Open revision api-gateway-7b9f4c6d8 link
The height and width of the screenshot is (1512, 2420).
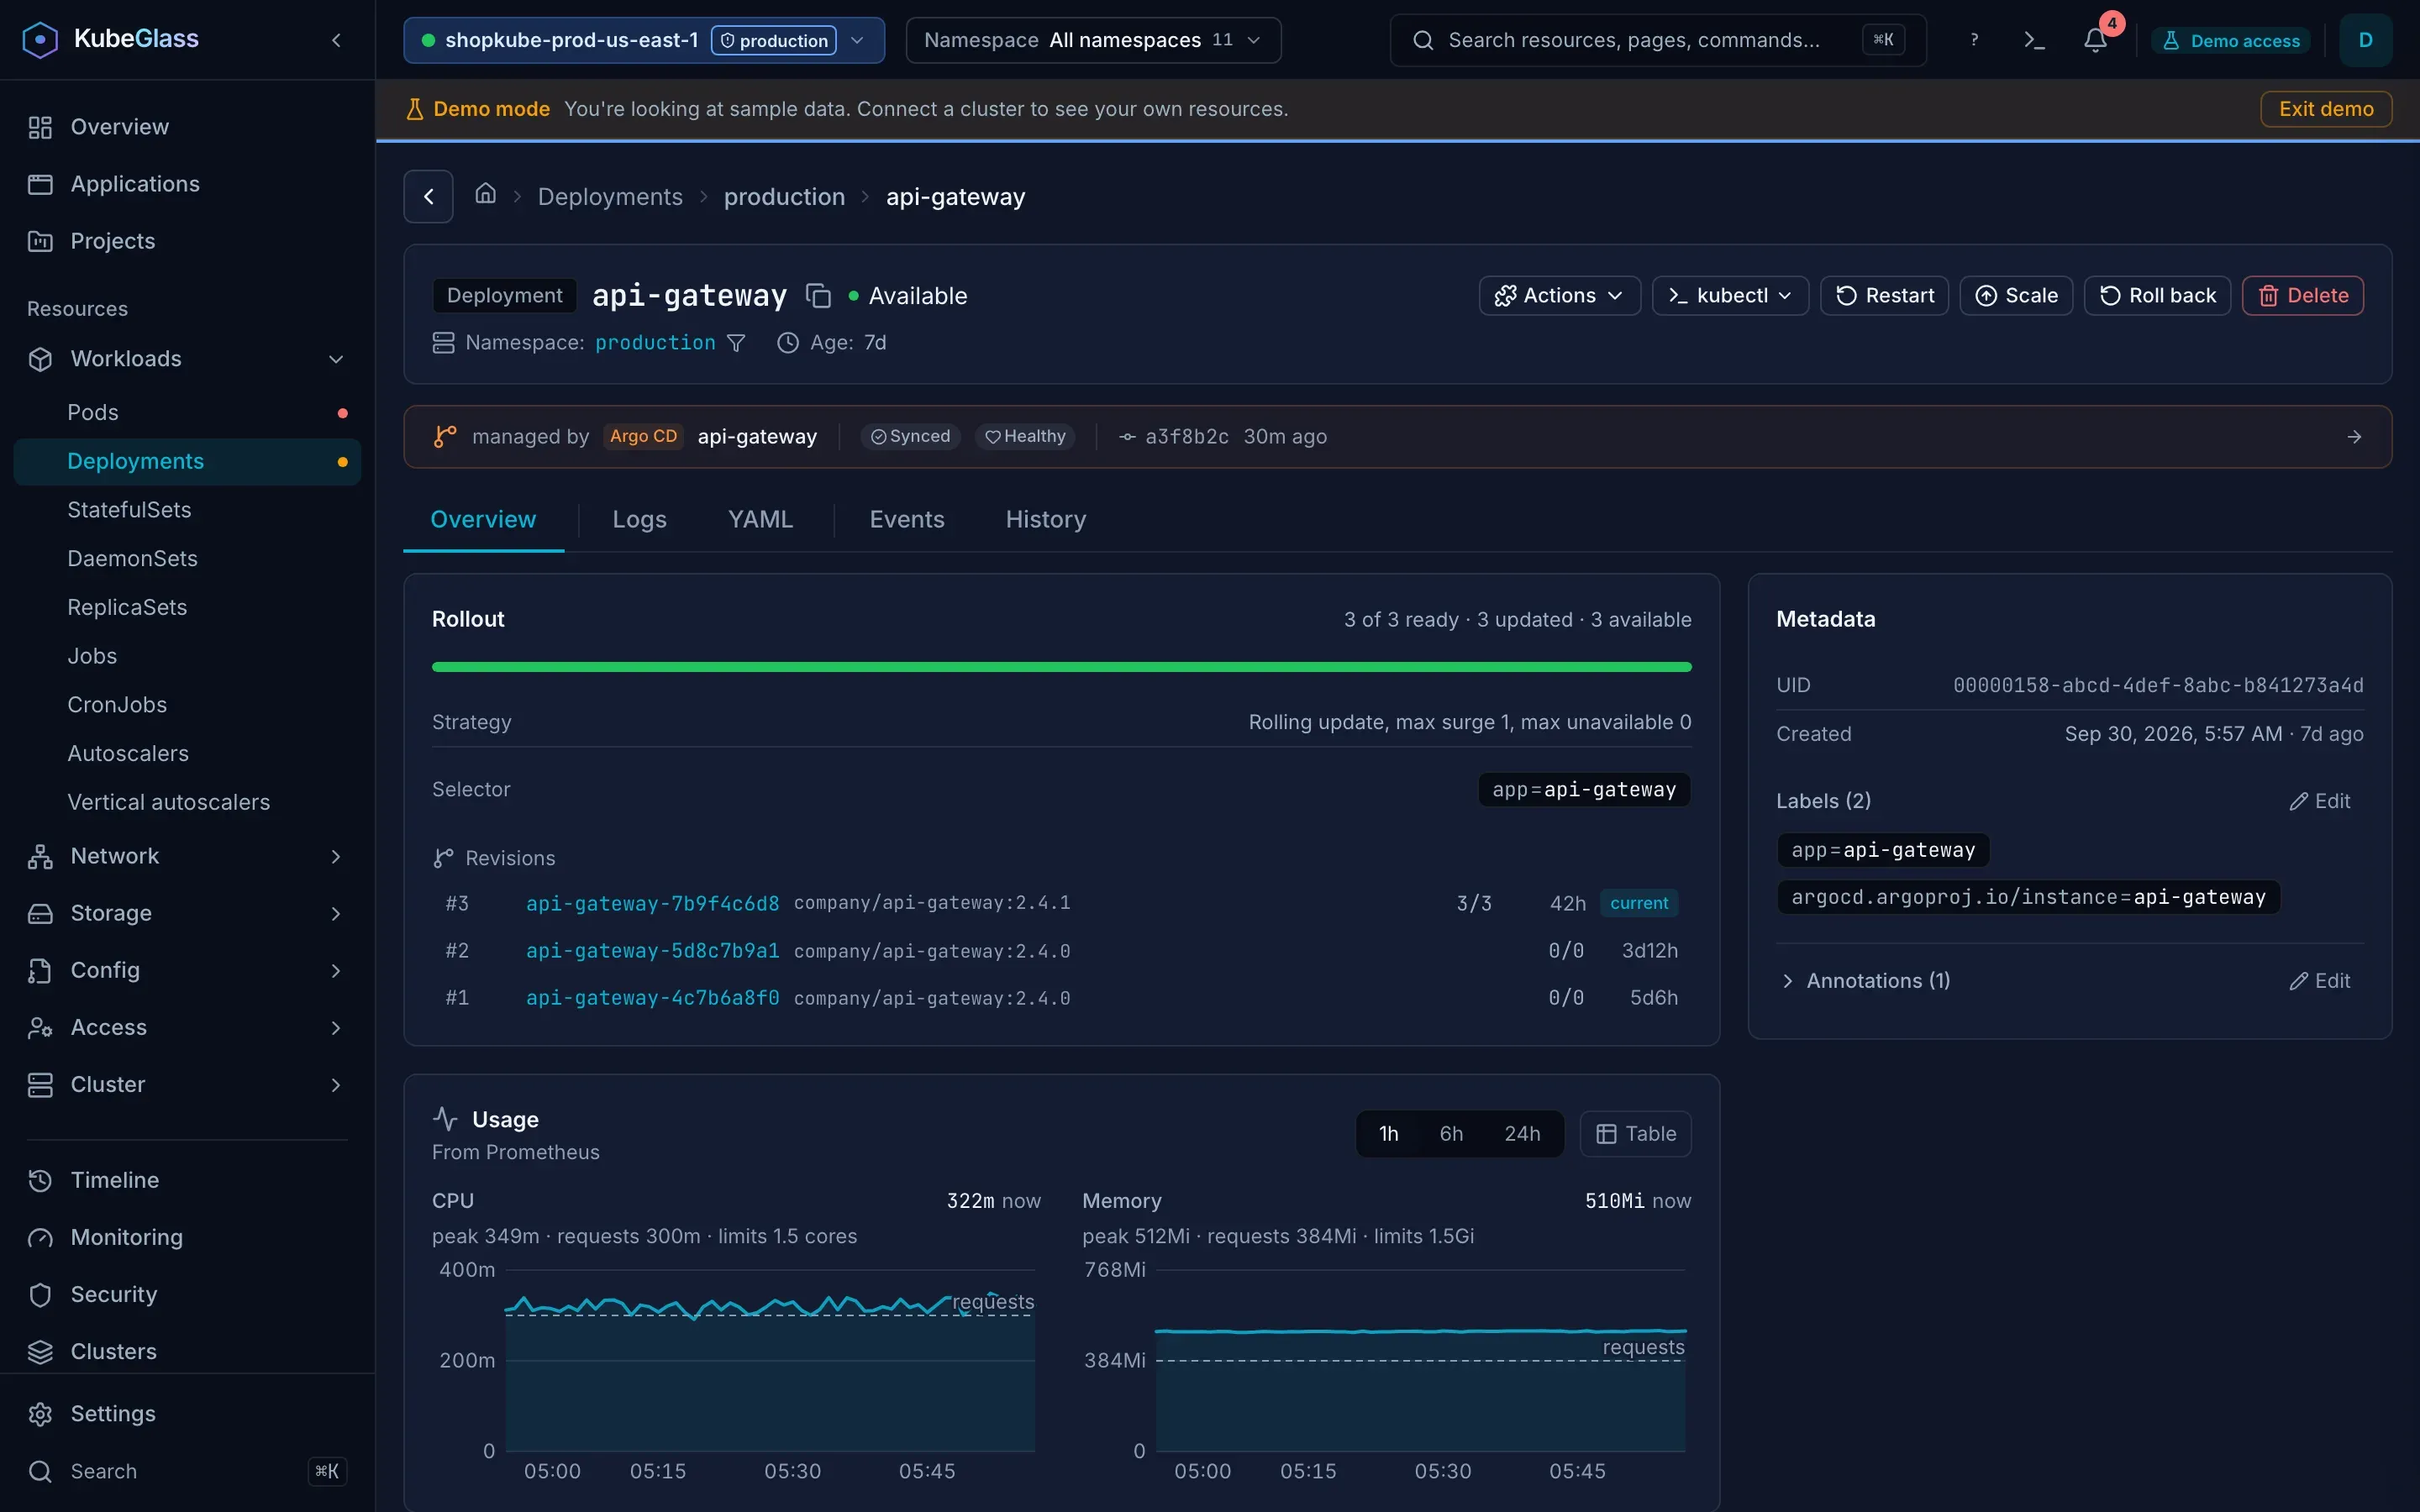click(652, 903)
